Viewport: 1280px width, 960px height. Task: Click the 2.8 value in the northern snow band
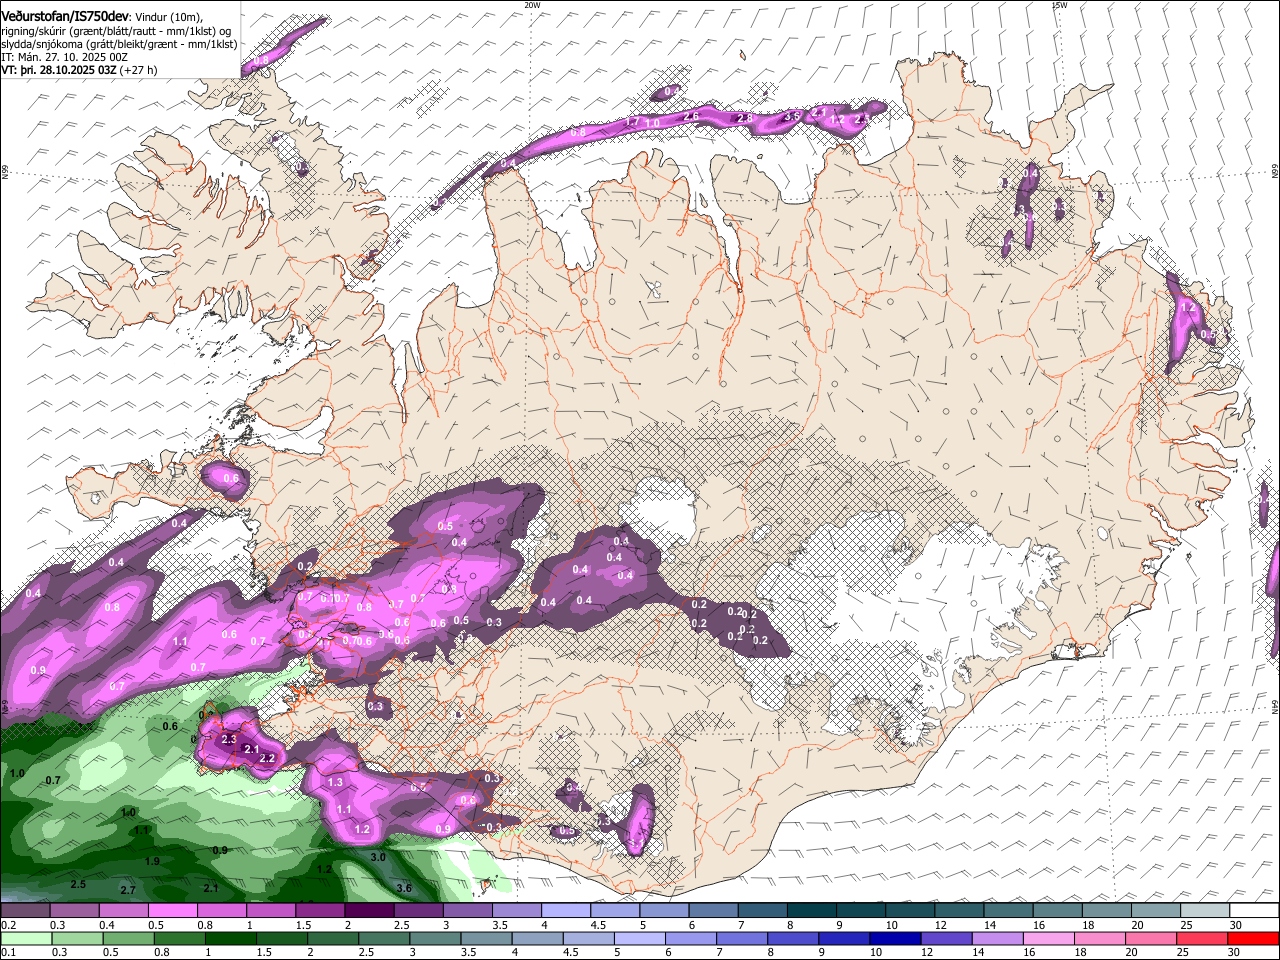coord(744,118)
